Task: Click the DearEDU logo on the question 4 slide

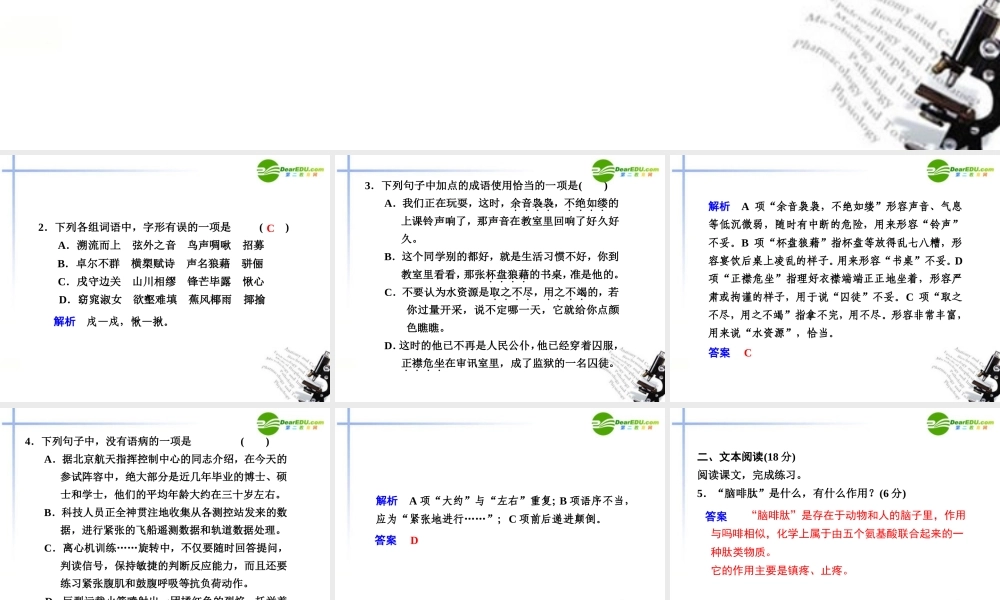Action: point(290,423)
